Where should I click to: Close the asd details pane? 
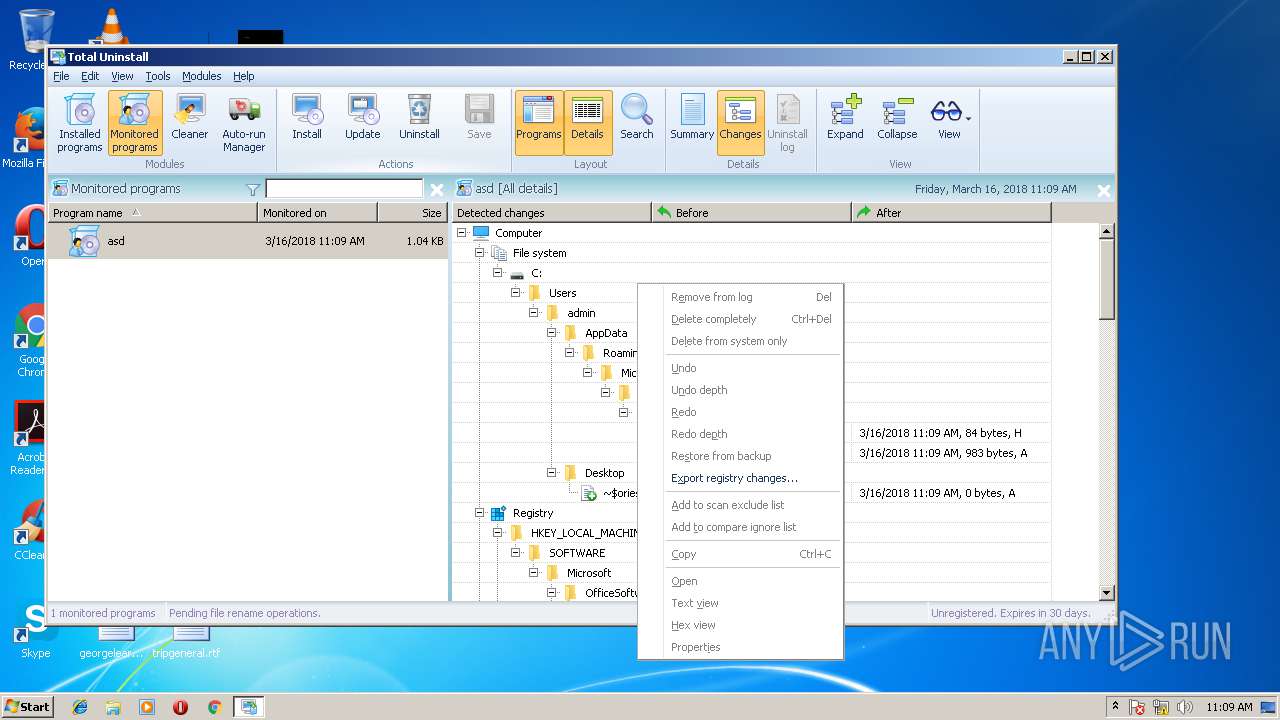1104,190
